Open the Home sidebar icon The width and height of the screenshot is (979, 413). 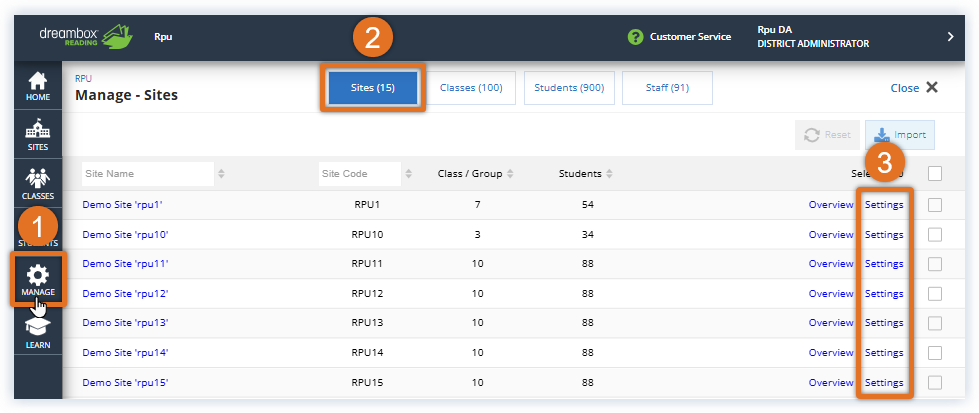click(38, 86)
